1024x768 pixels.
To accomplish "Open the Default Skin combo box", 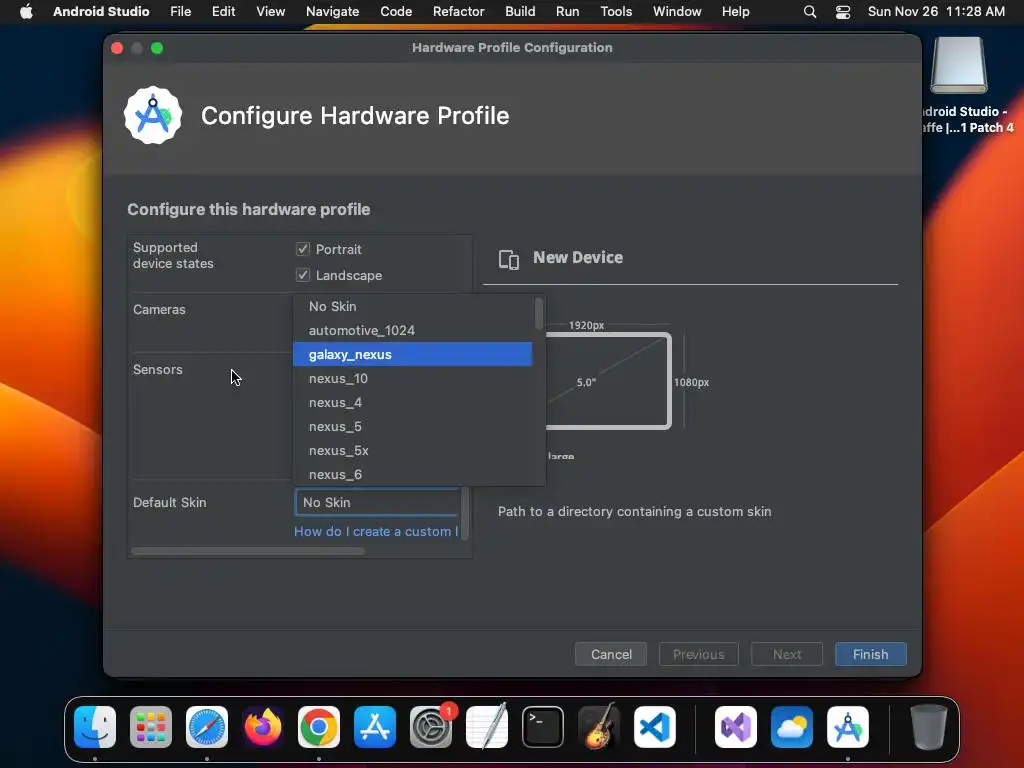I will click(377, 502).
